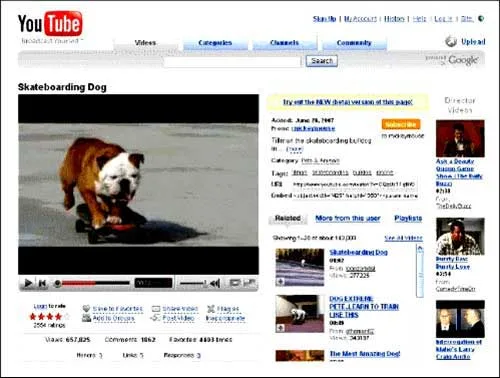Click the play button in the video player
The width and height of the screenshot is (500, 378).
coord(28,283)
